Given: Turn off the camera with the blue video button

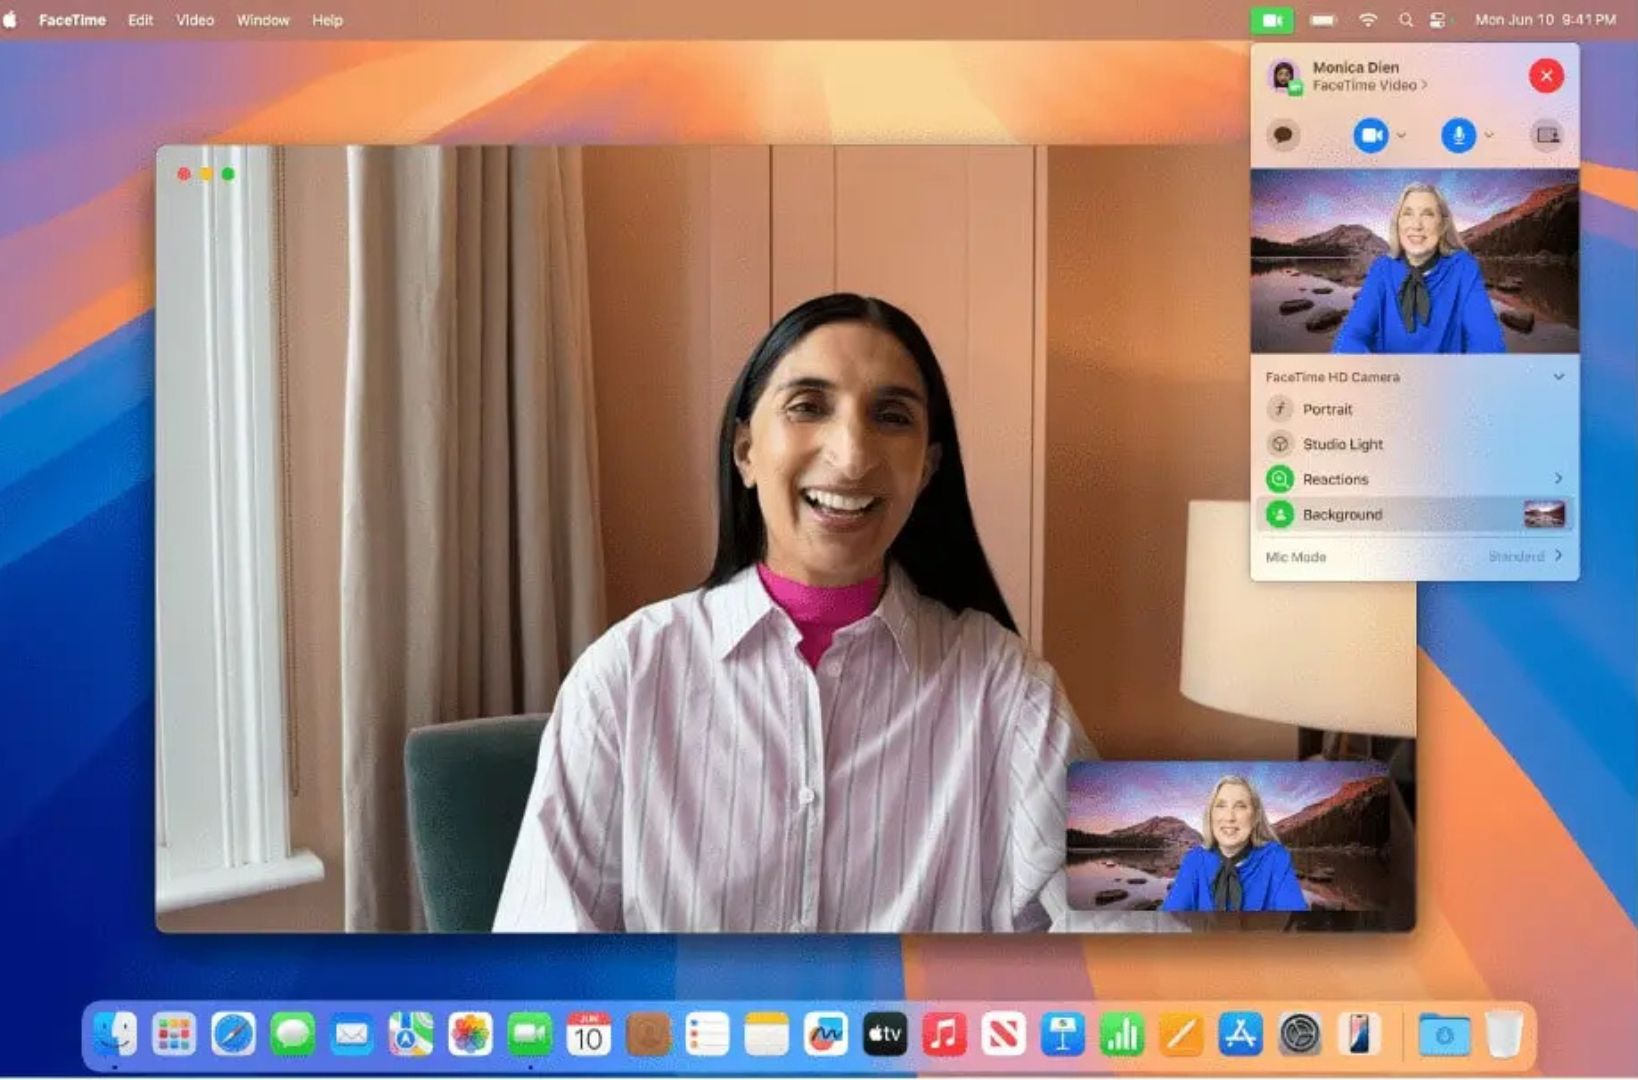Looking at the screenshot, I should (1369, 135).
